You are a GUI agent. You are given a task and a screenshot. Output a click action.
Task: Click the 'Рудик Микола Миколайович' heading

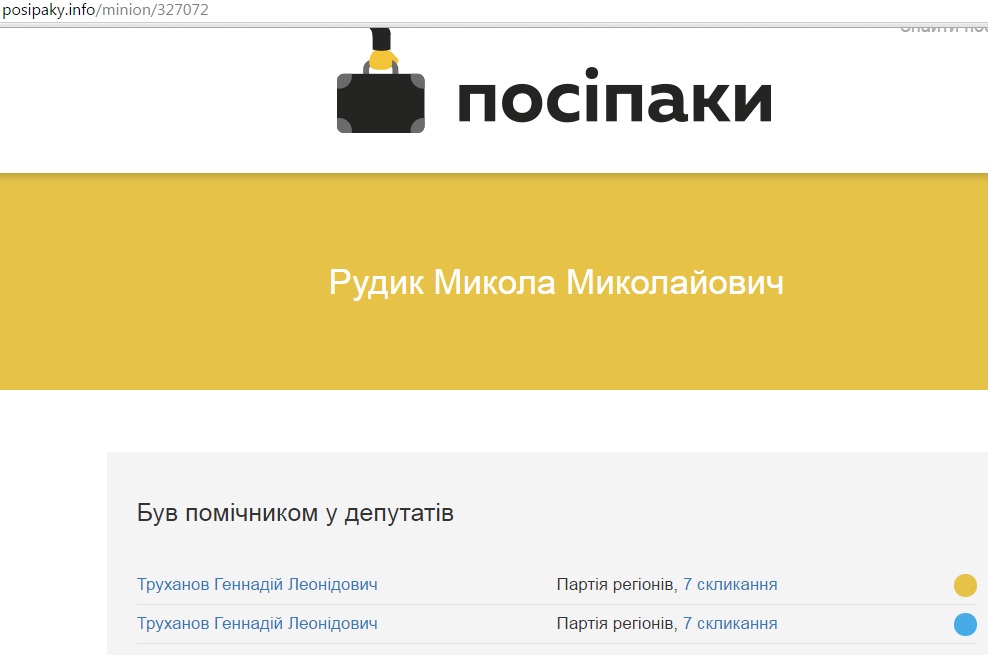556,283
